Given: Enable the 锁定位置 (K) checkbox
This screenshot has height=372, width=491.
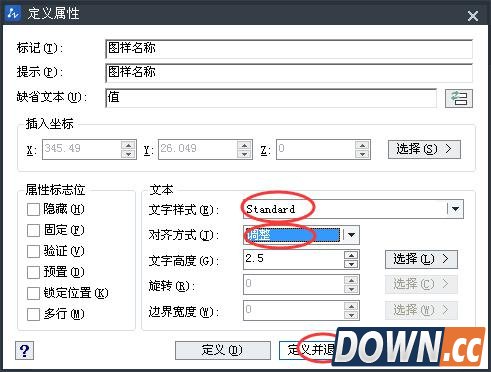Looking at the screenshot, I should point(33,293).
